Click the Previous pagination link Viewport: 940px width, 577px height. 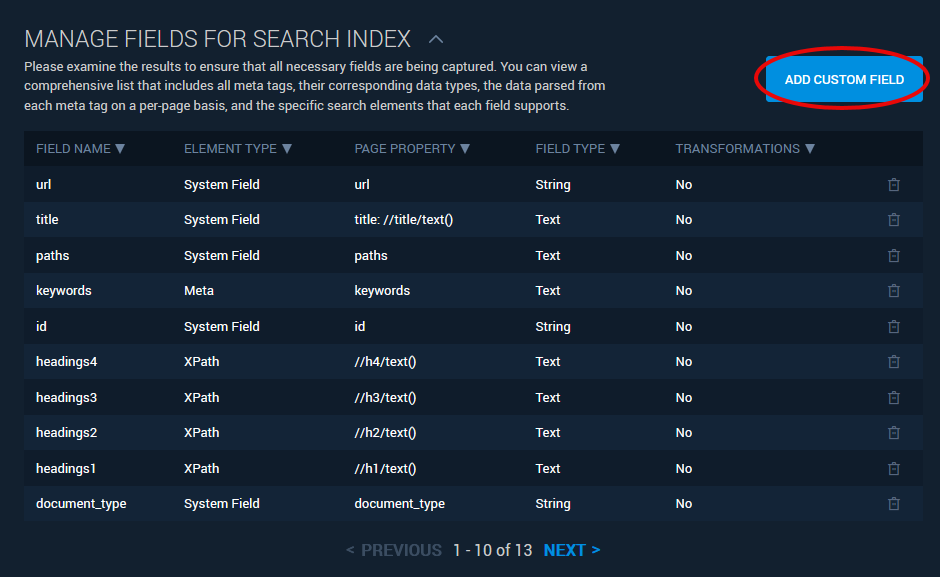point(394,550)
